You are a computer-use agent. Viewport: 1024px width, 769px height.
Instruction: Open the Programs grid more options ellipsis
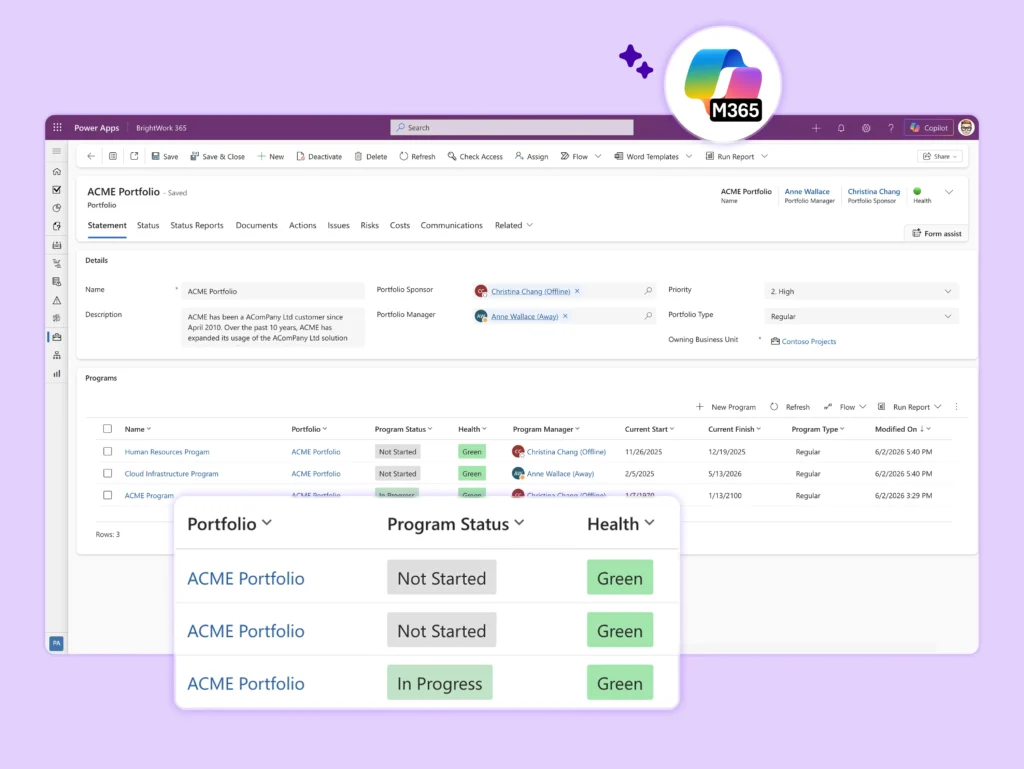click(x=957, y=407)
